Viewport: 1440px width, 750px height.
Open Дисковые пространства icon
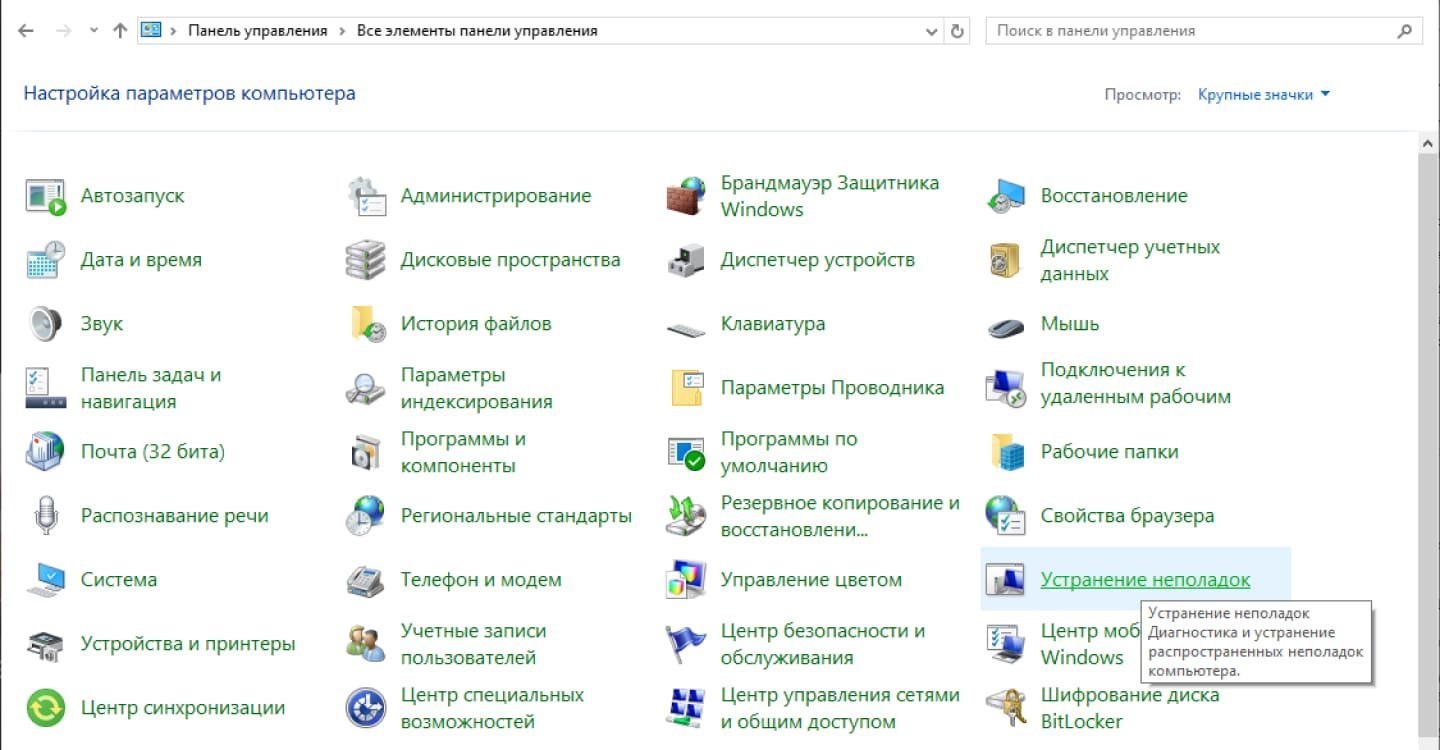(x=366, y=260)
